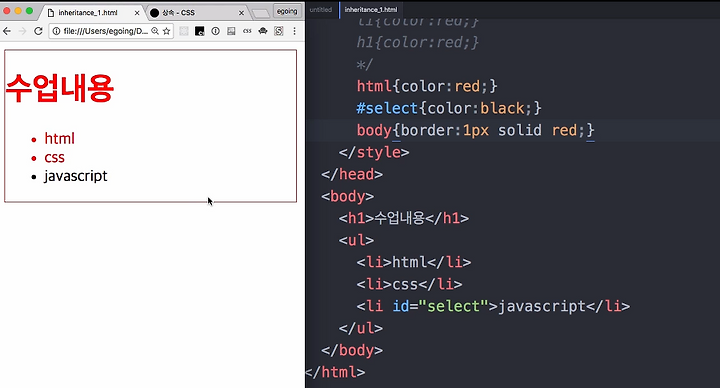This screenshot has width=720, height=388.
Task: Reload the inheritance_1.html page
Action: tap(38, 31)
